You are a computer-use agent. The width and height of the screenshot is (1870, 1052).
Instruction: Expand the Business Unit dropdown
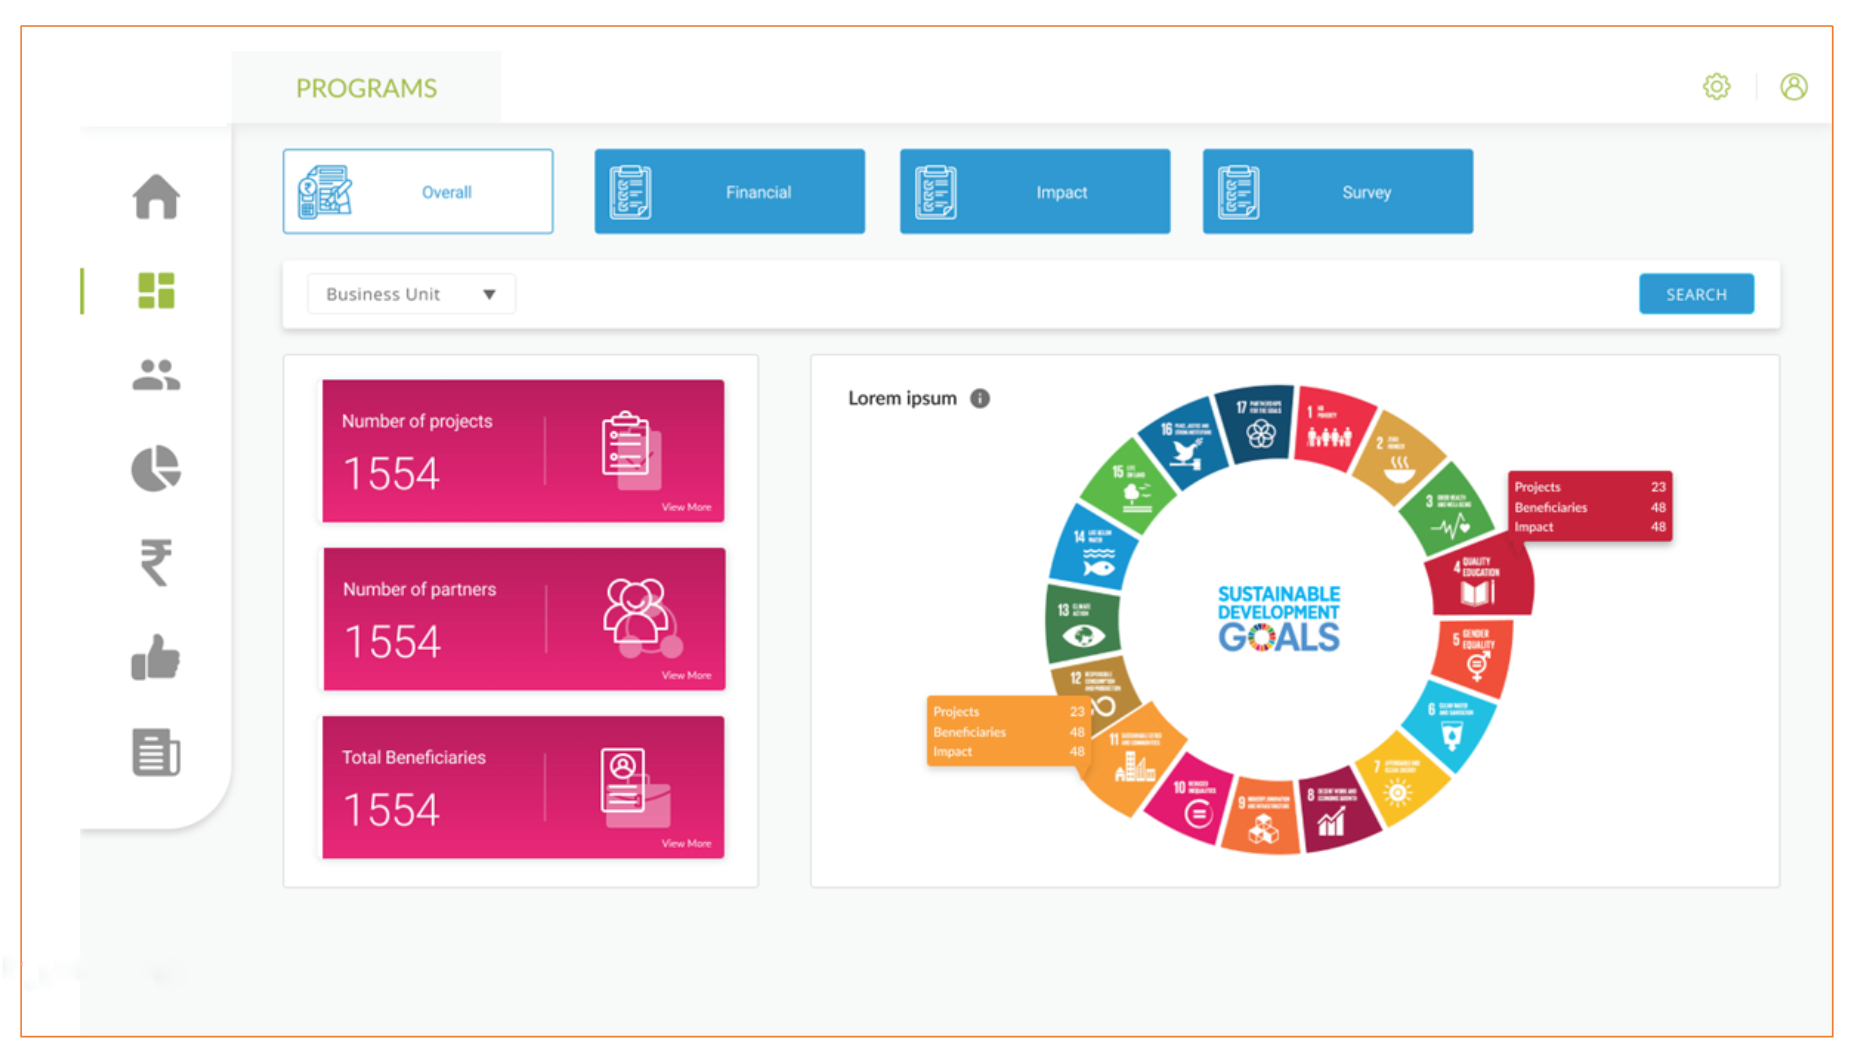(411, 294)
